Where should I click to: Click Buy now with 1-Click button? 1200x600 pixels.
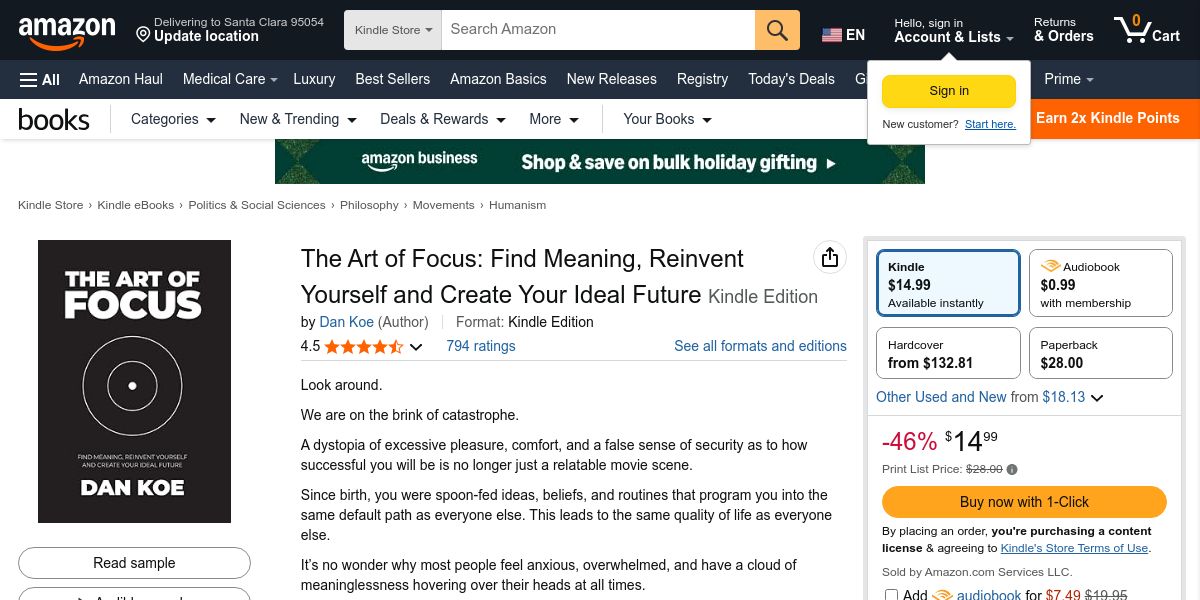(1024, 502)
